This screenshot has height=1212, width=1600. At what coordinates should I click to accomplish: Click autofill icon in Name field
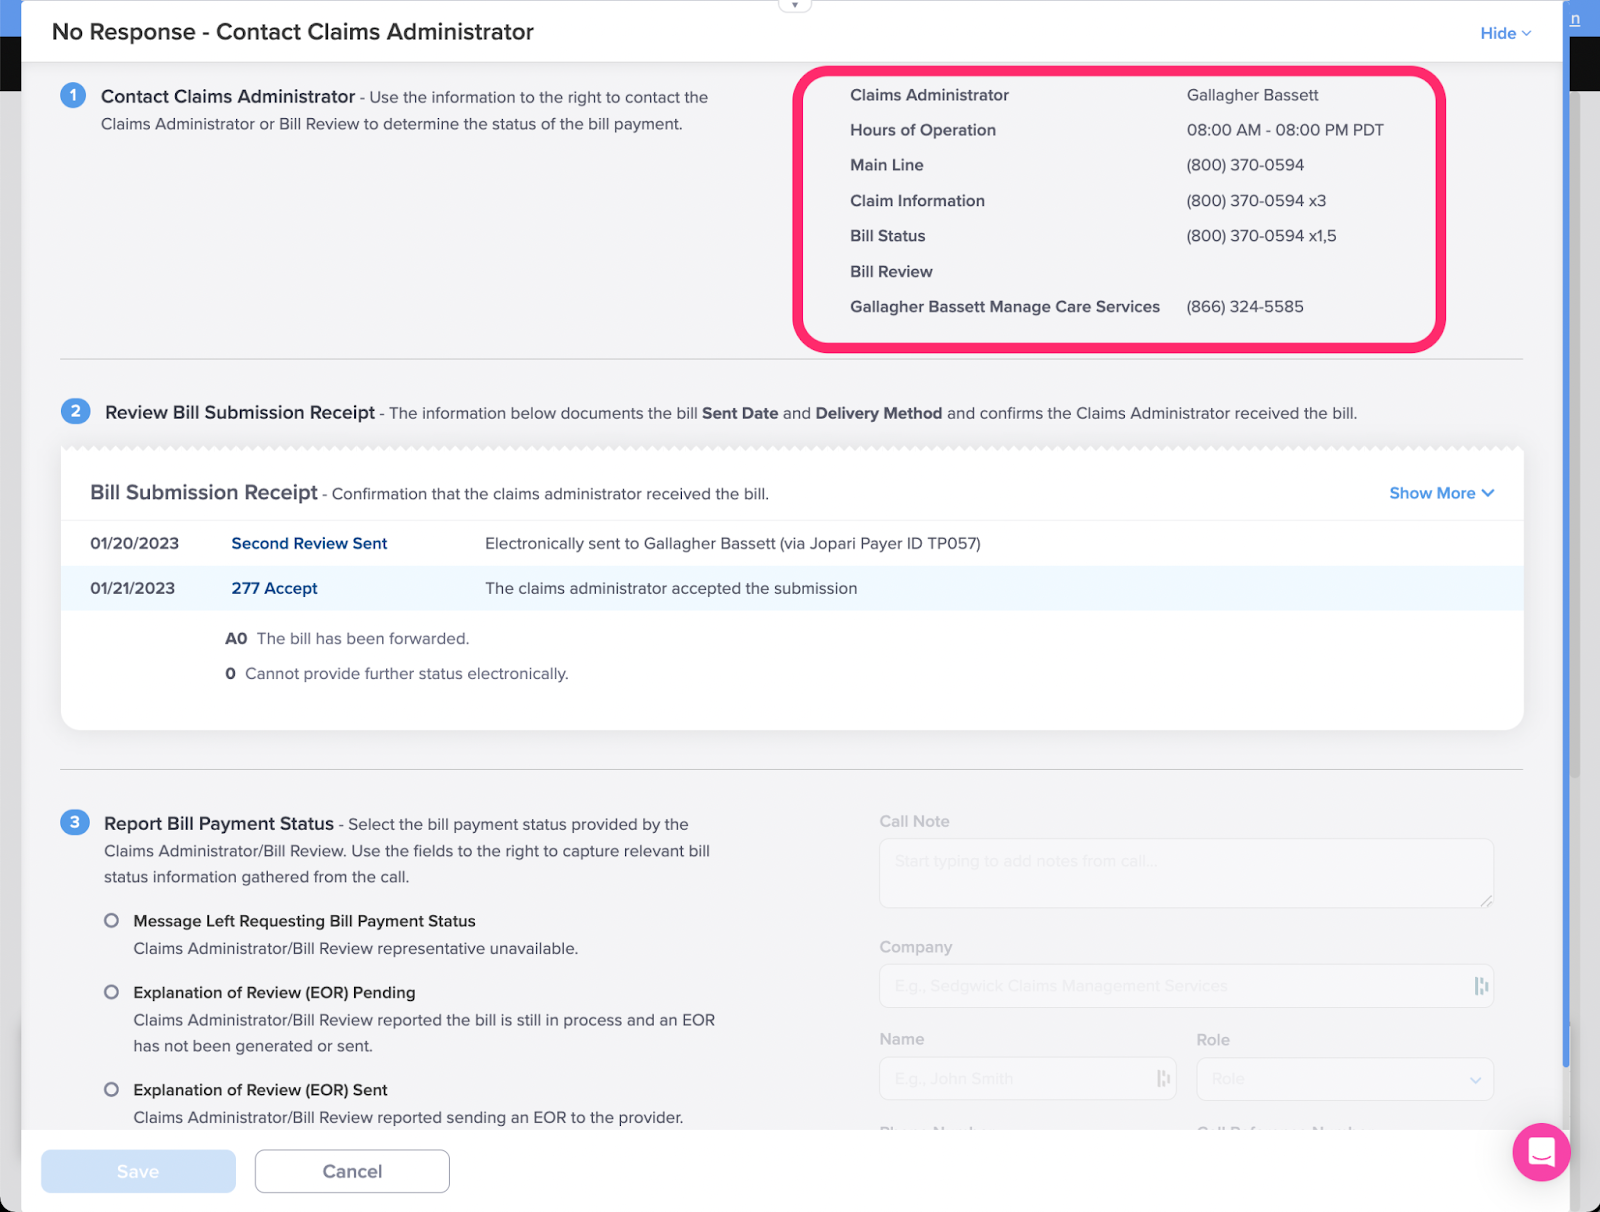click(x=1163, y=1078)
